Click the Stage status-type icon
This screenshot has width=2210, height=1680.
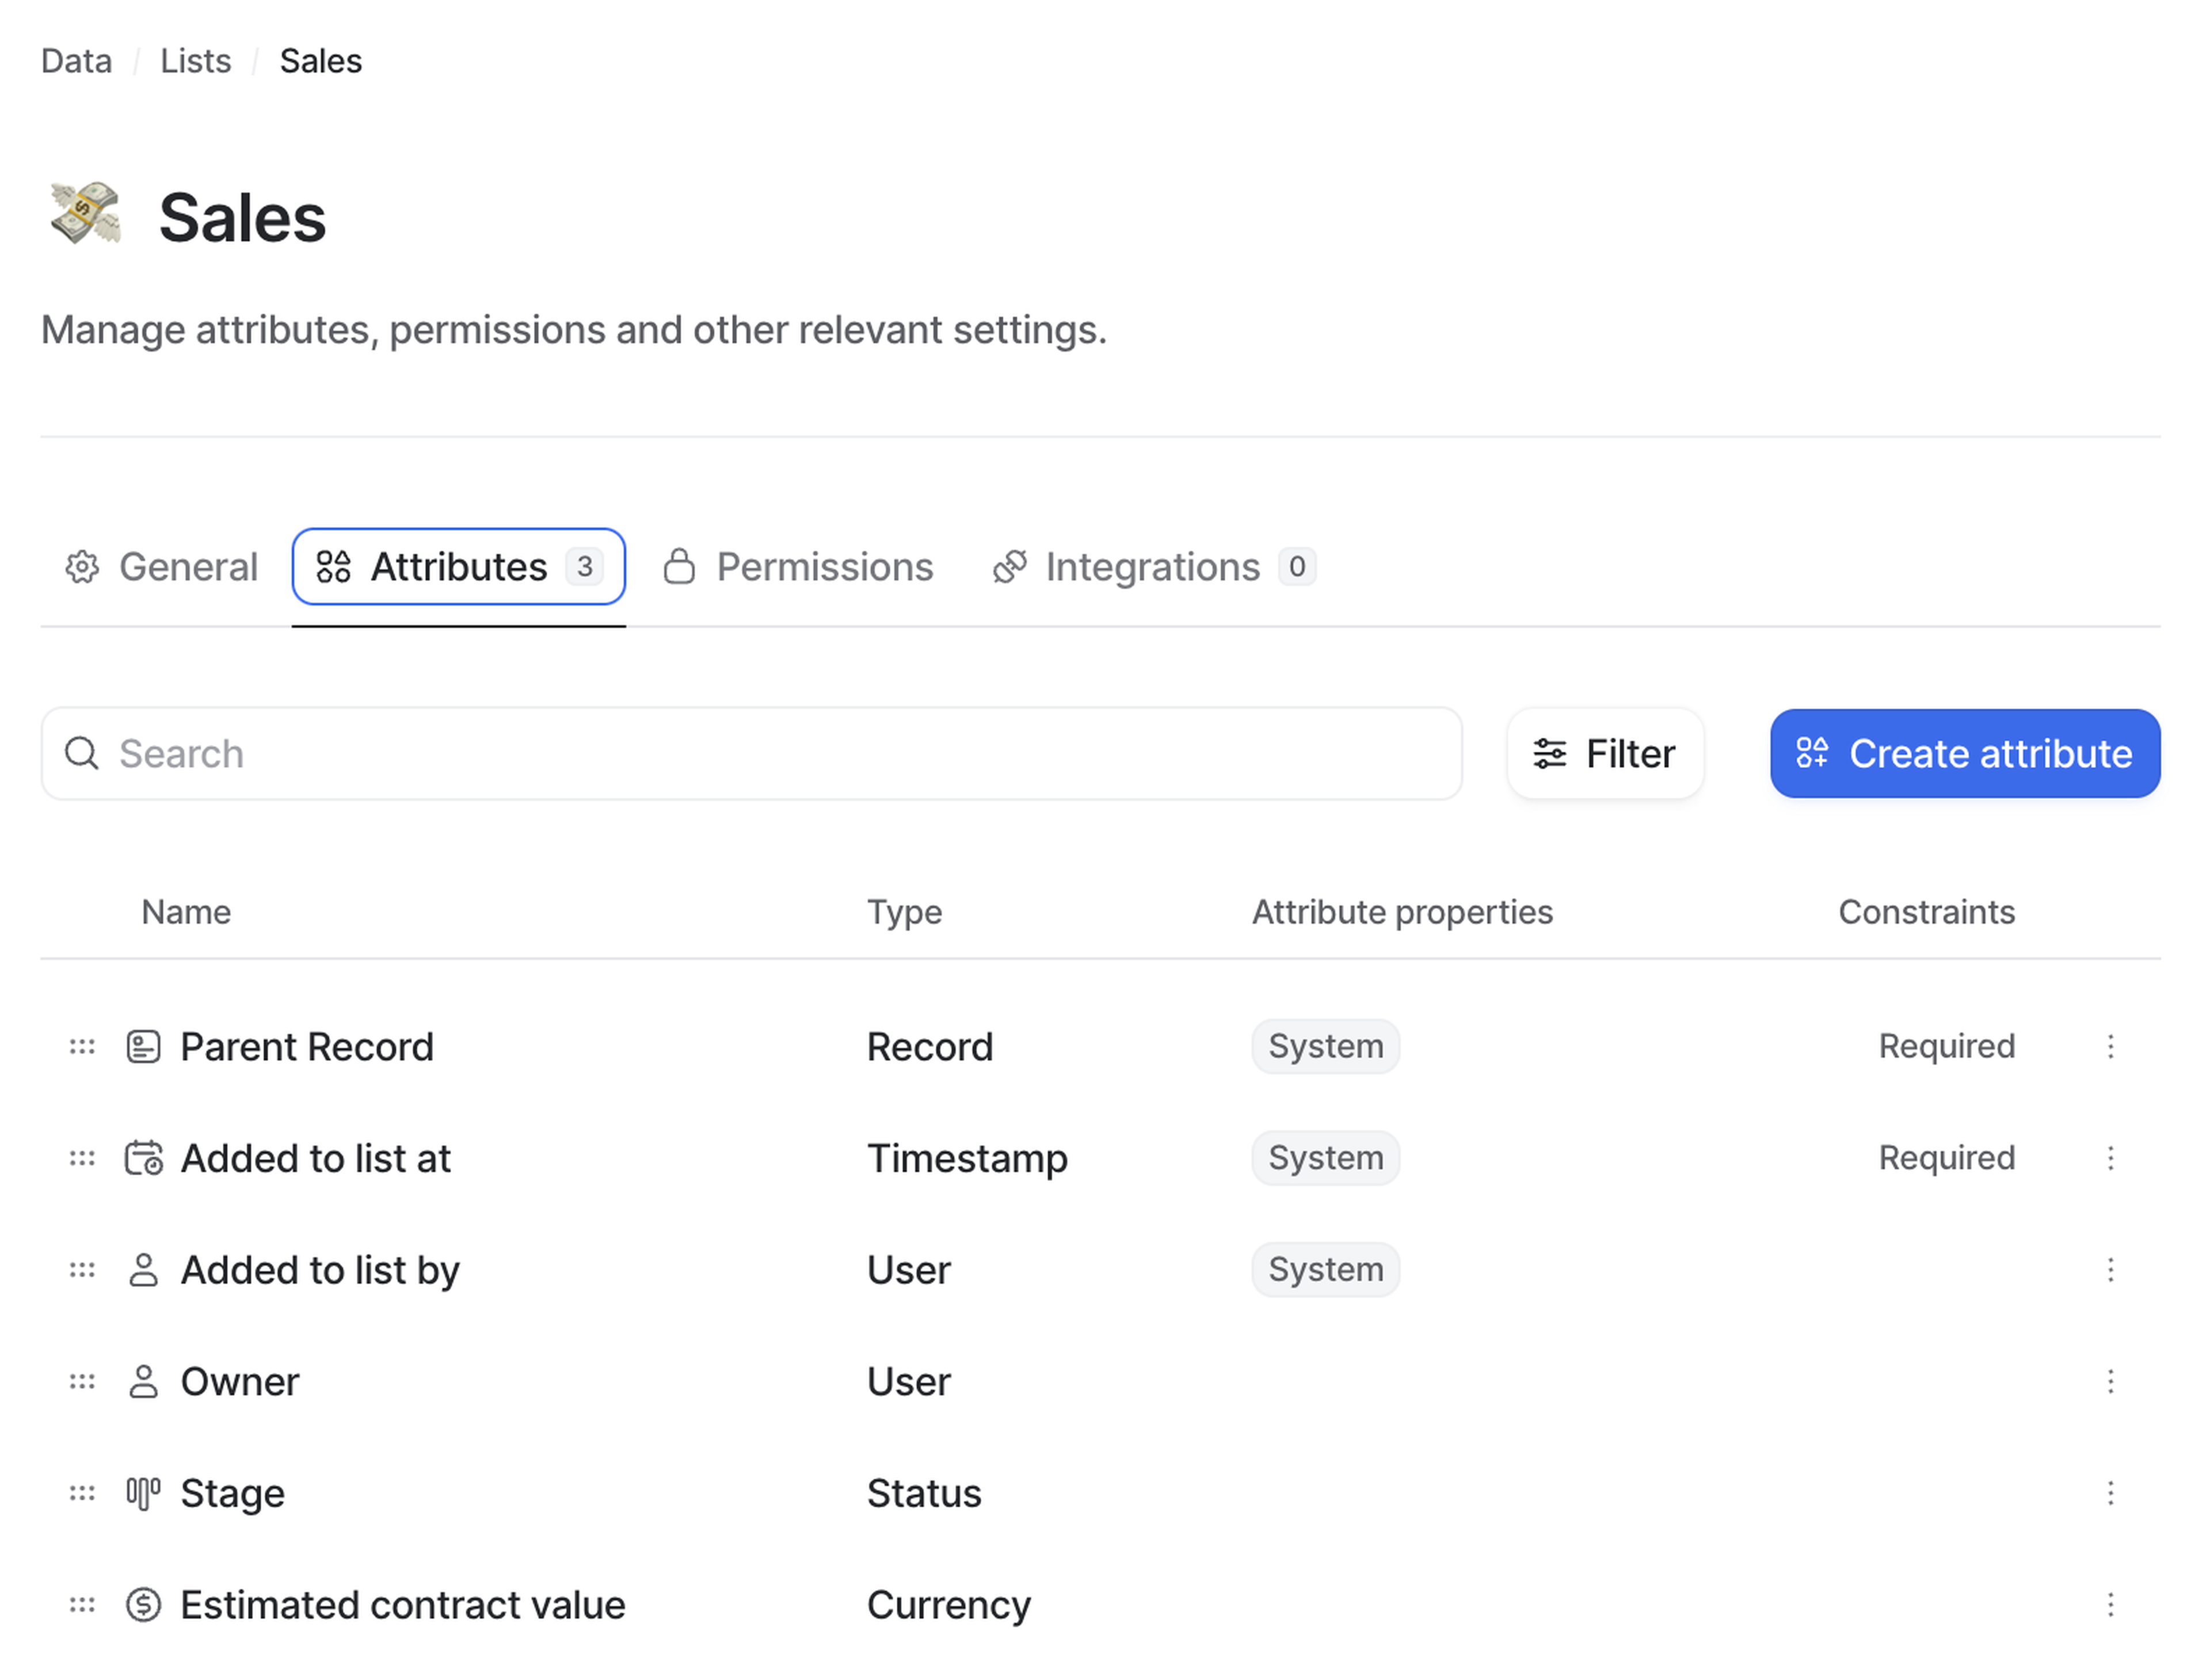point(143,1493)
